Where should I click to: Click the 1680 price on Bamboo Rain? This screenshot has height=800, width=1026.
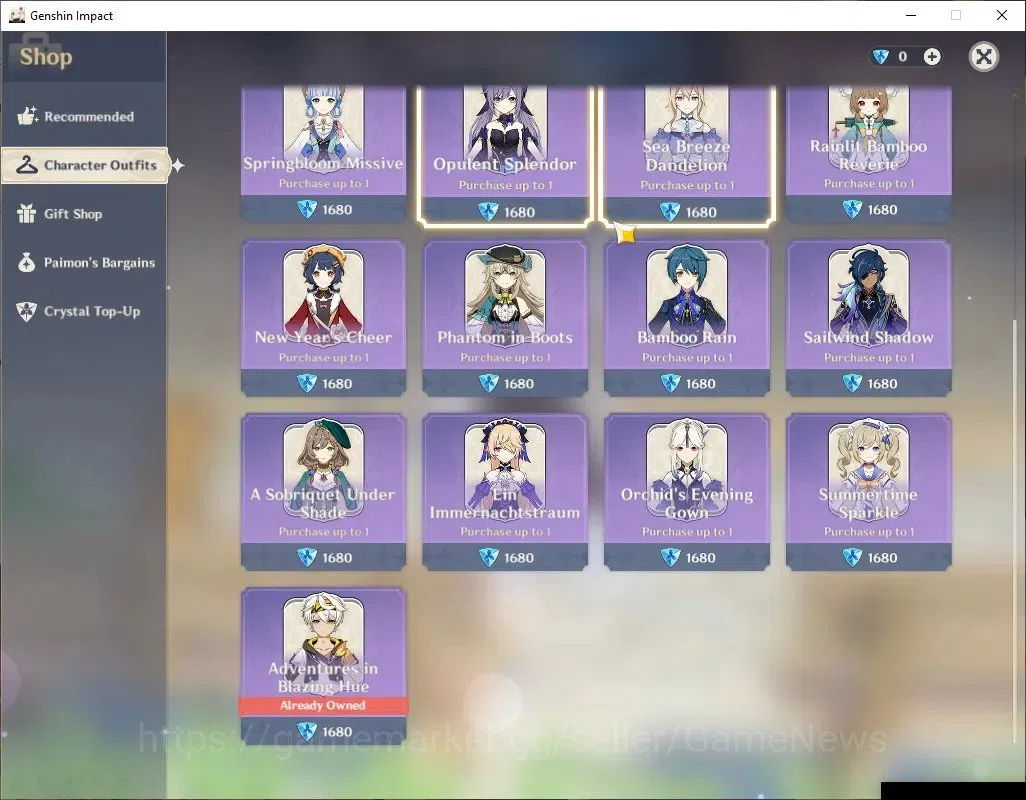[x=701, y=384]
